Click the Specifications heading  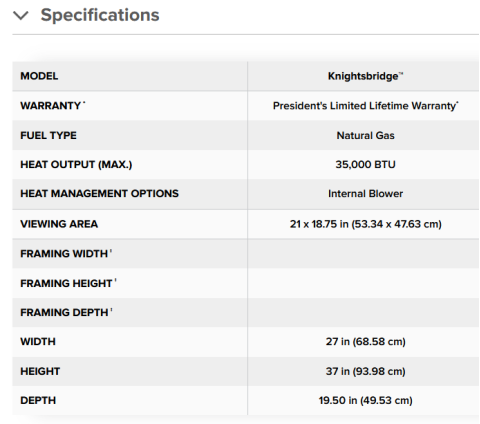(100, 15)
